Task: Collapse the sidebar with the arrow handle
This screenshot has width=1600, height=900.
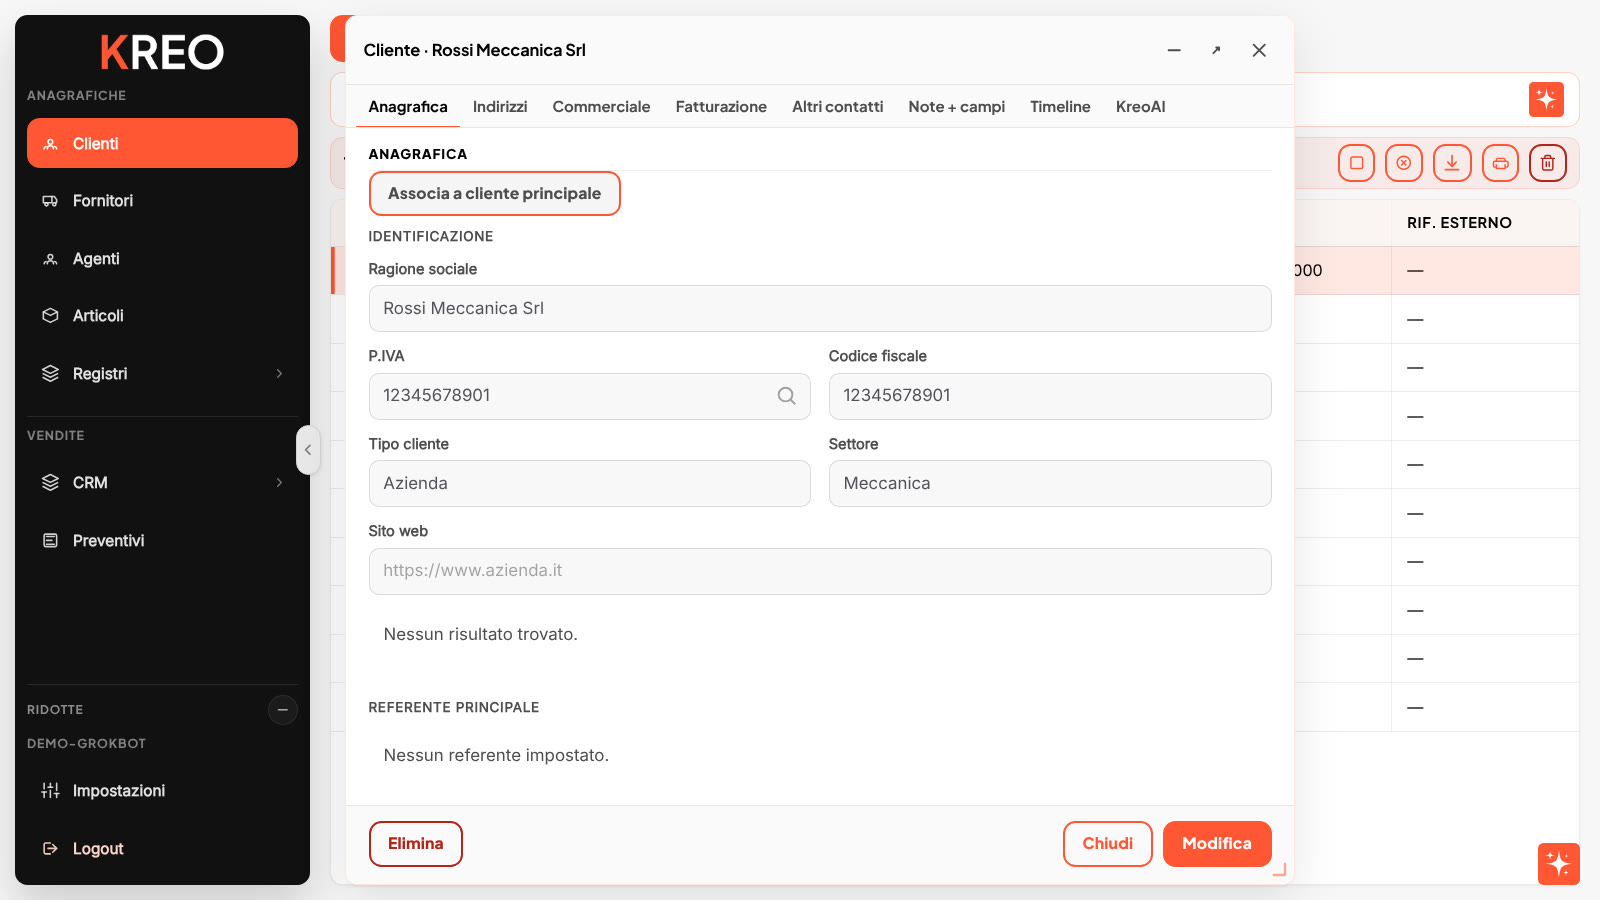Action: pyautogui.click(x=308, y=450)
